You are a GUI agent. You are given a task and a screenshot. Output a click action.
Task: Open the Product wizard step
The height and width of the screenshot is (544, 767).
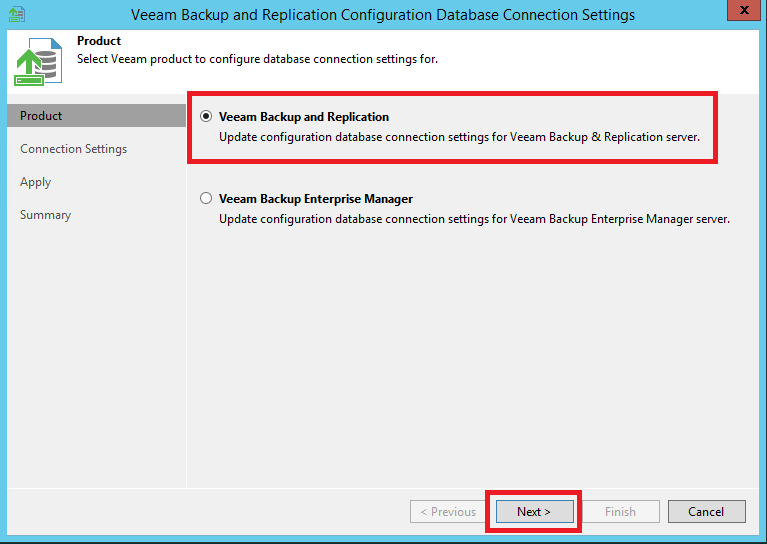pyautogui.click(x=96, y=115)
